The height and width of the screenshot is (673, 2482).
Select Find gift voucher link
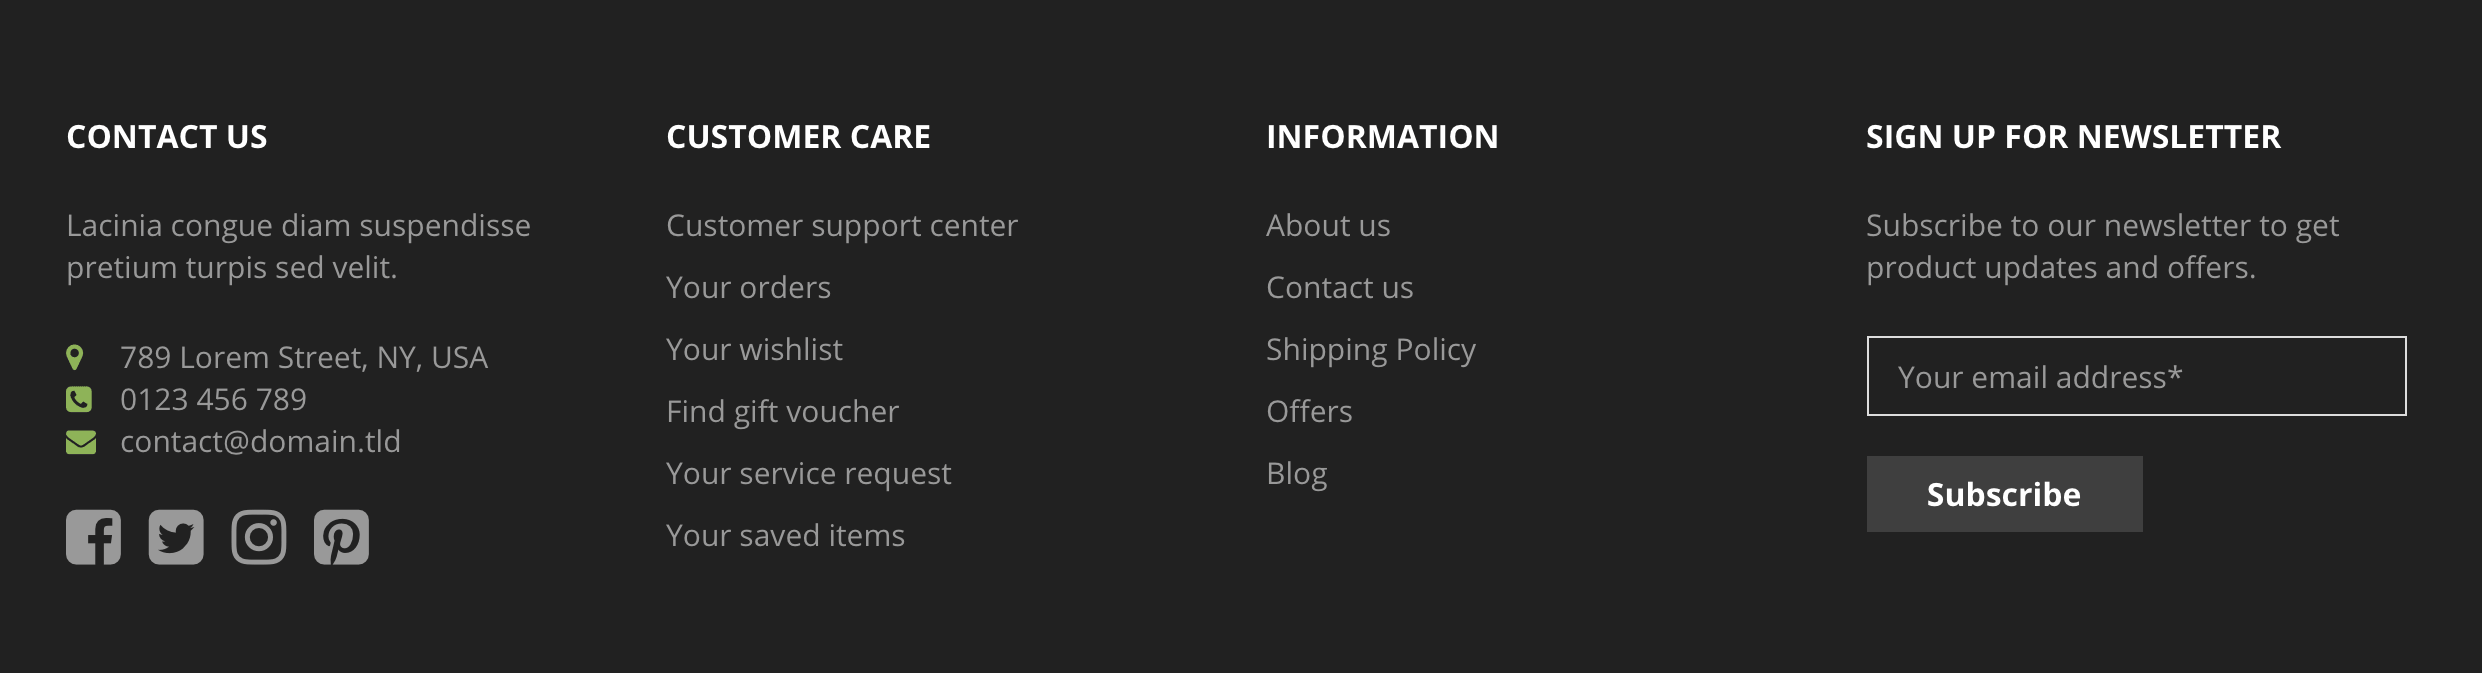(x=782, y=412)
